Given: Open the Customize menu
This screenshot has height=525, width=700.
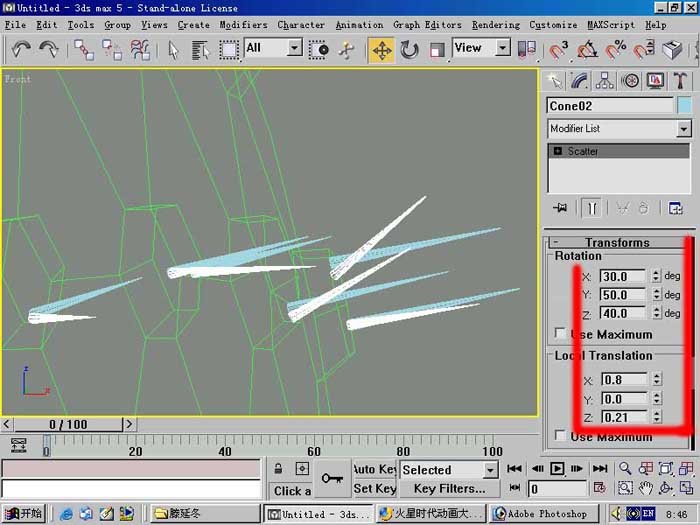Looking at the screenshot, I should click(553, 25).
